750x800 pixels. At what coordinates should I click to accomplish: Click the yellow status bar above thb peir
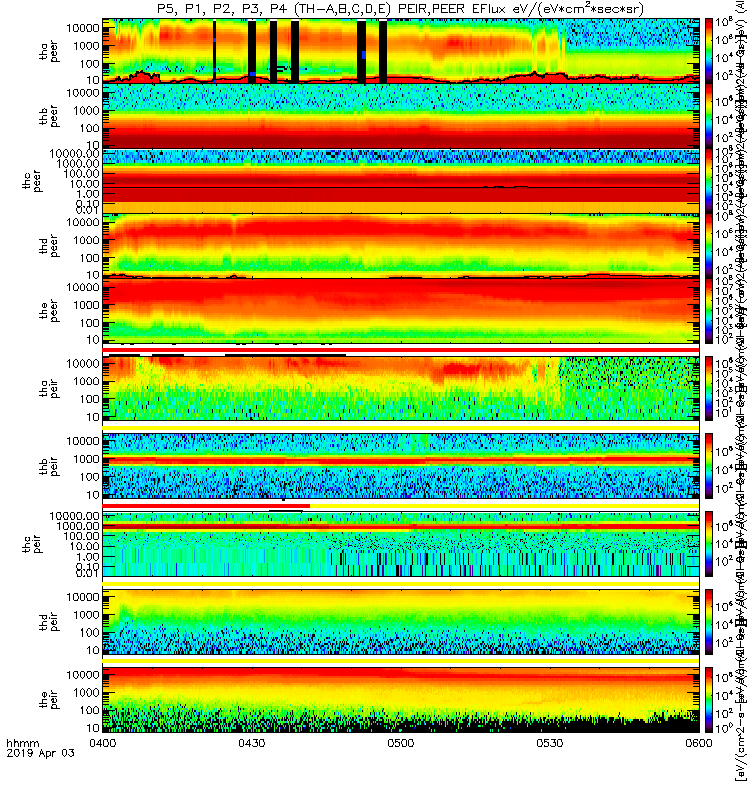point(401,428)
